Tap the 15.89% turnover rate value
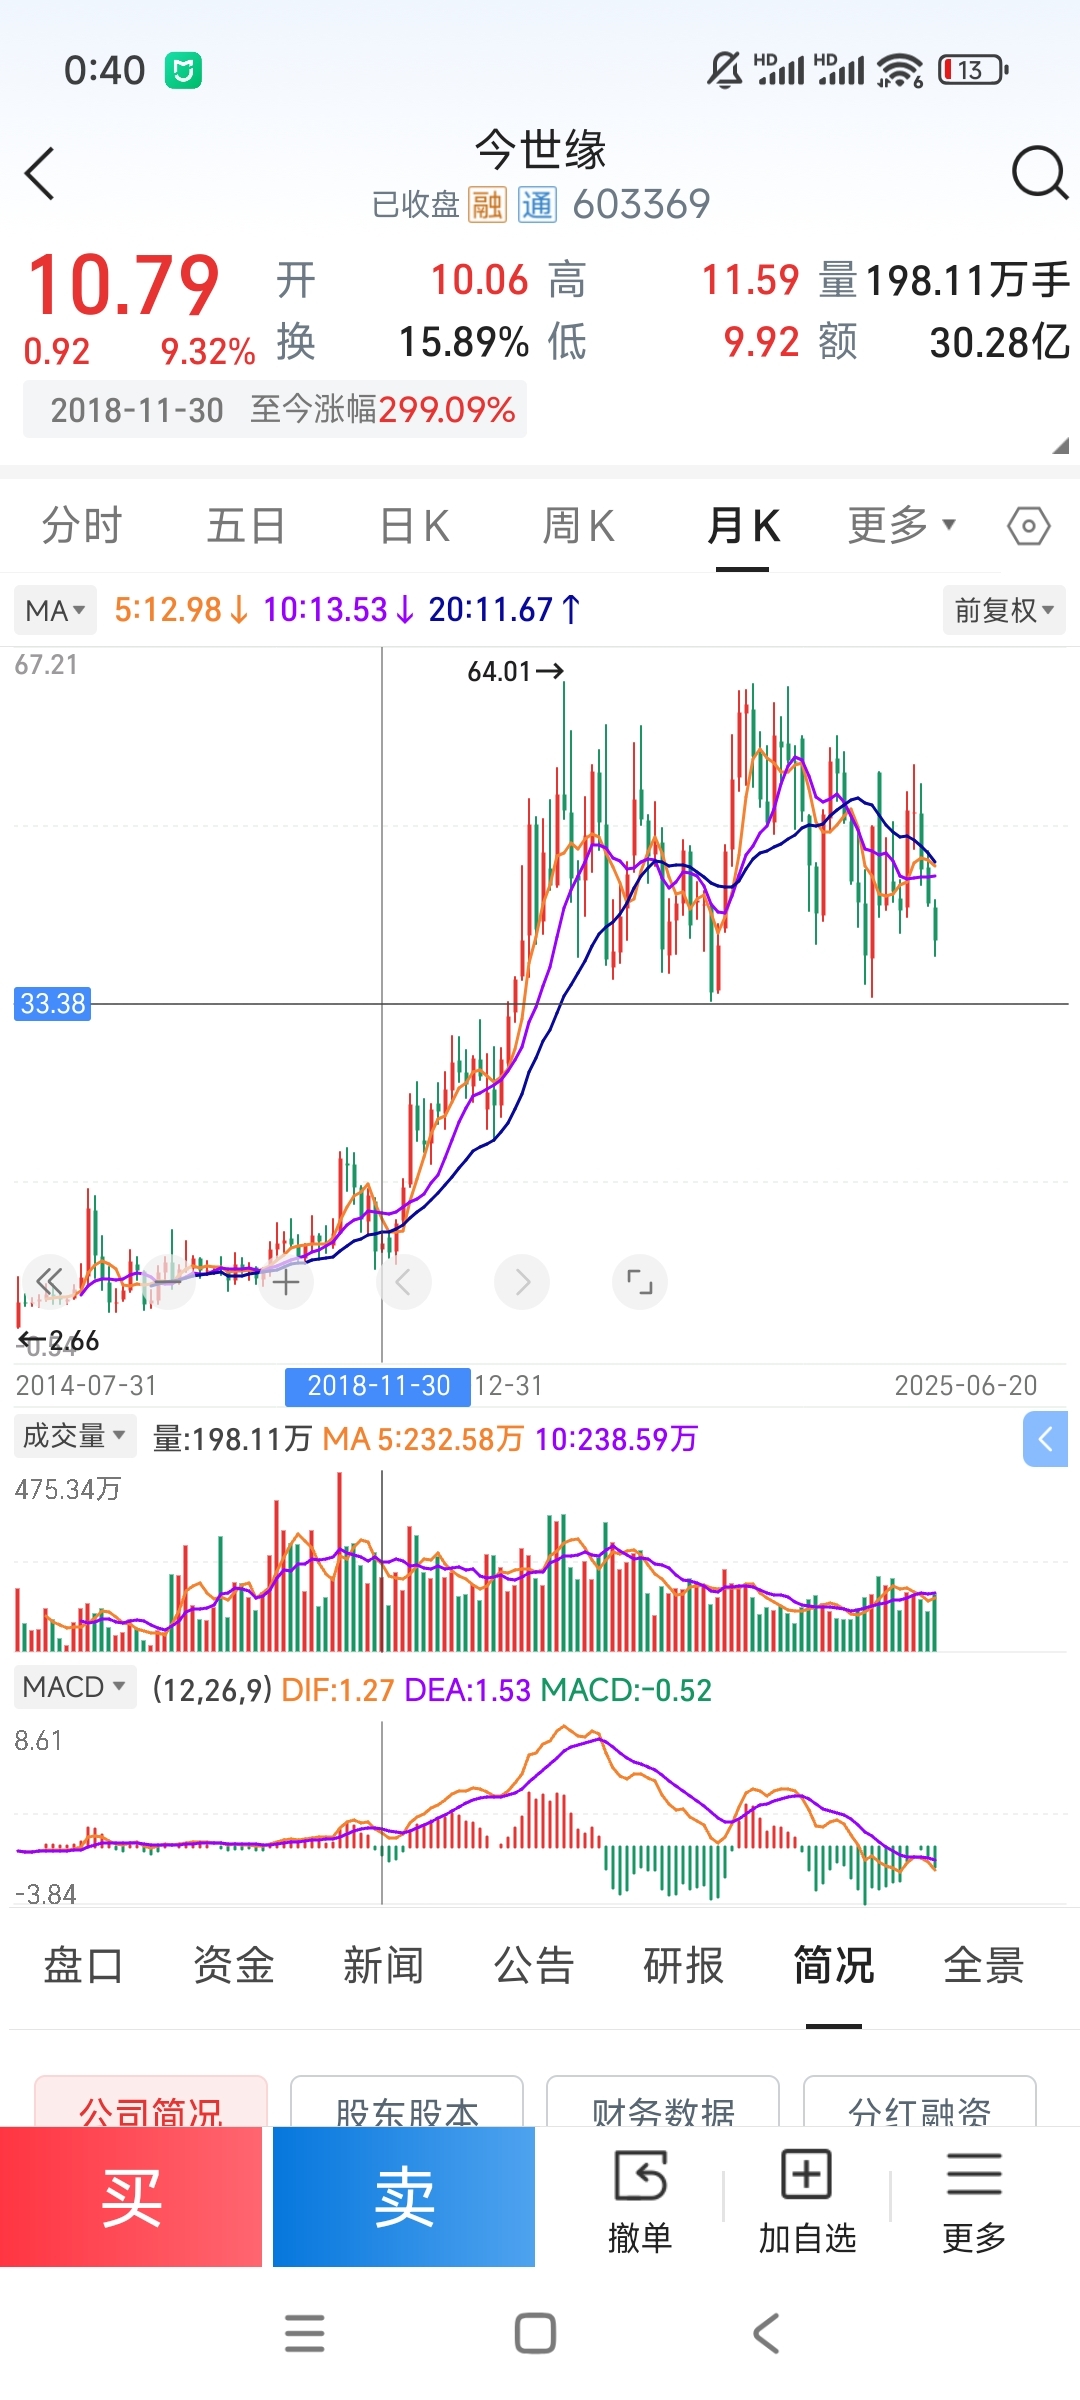This screenshot has height=2400, width=1080. (x=464, y=342)
